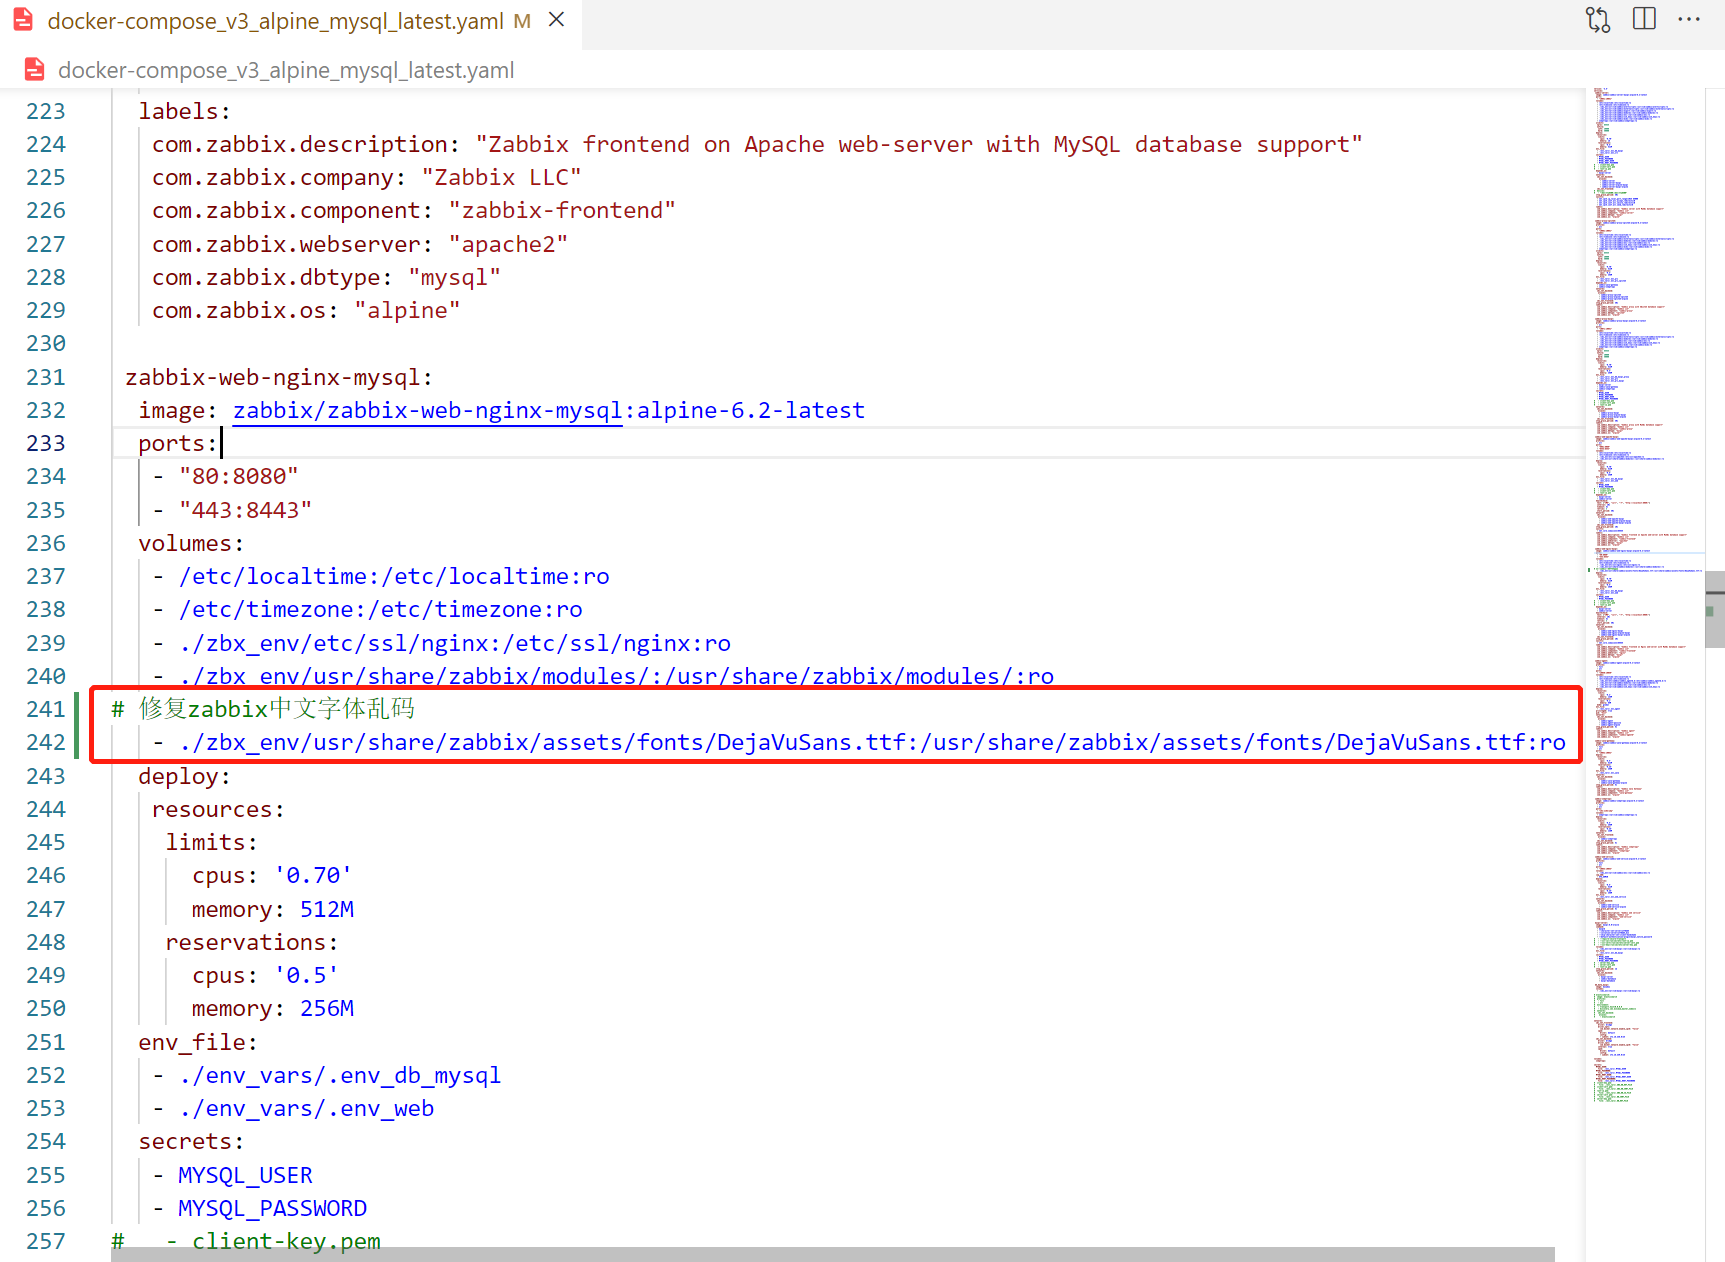The width and height of the screenshot is (1725, 1262).
Task: Click the commented client-key.pem line
Action: 246,1241
